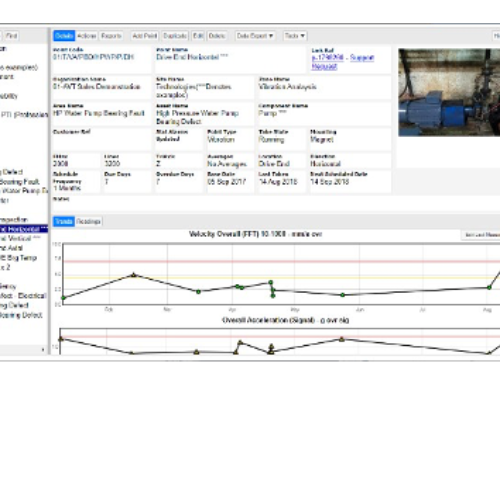500x500 pixels.
Task: Click the Delete button
Action: 217,36
